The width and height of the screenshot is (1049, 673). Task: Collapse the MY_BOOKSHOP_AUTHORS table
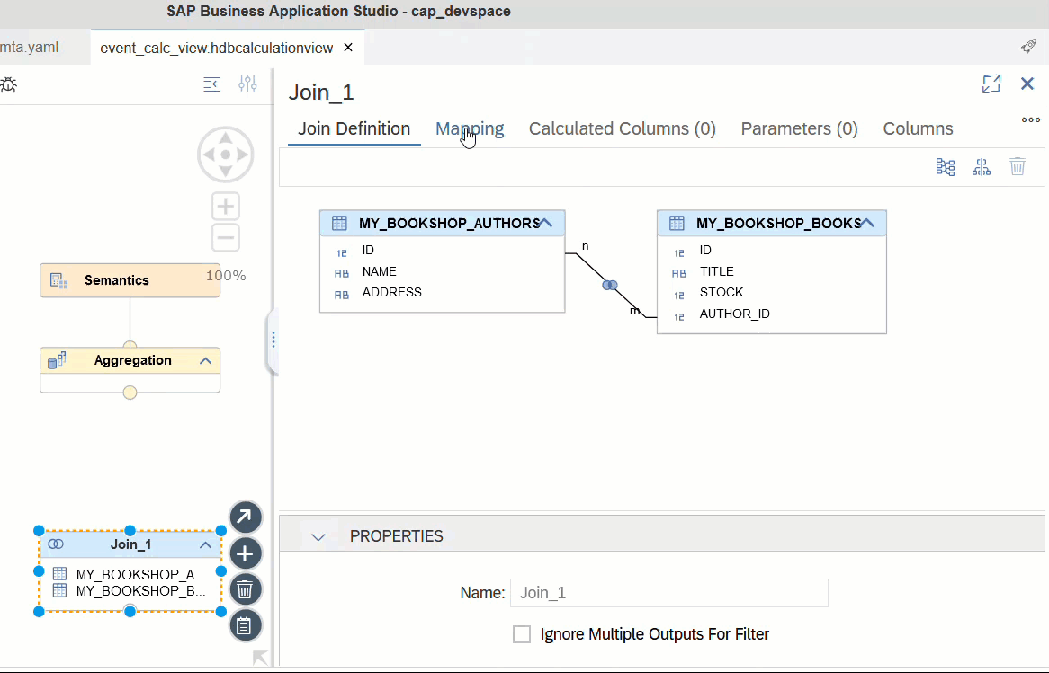546,223
